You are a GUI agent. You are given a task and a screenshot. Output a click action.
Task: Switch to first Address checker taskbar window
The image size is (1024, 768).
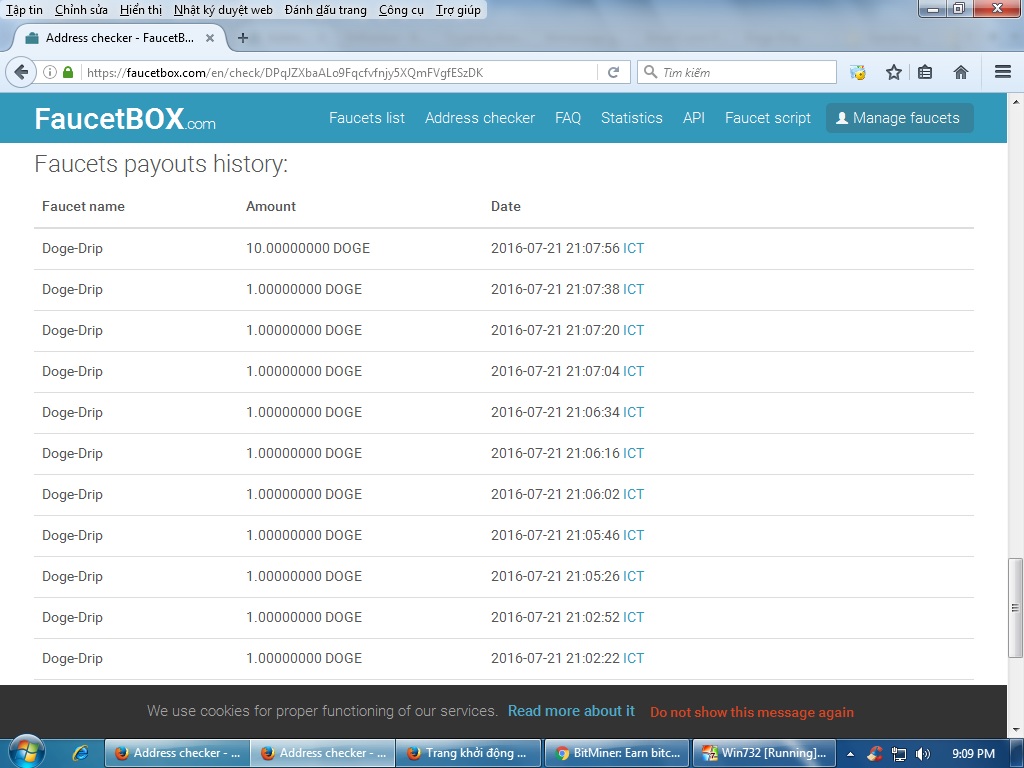(177, 753)
